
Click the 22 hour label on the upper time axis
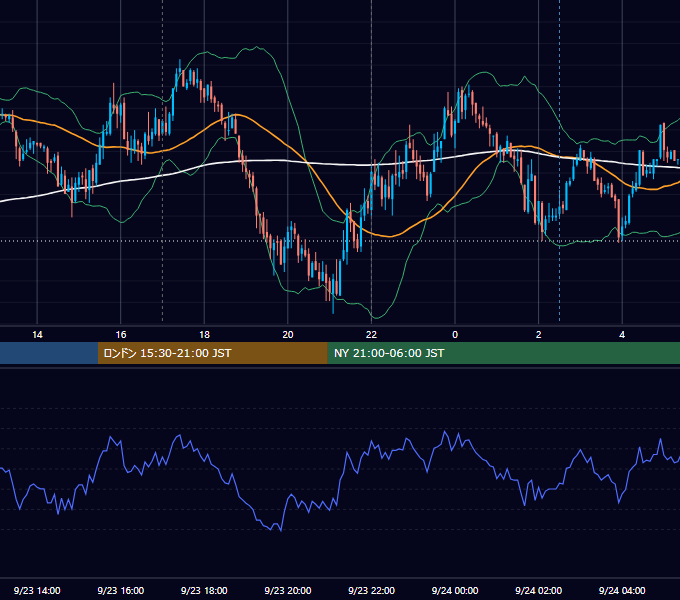[x=371, y=335]
